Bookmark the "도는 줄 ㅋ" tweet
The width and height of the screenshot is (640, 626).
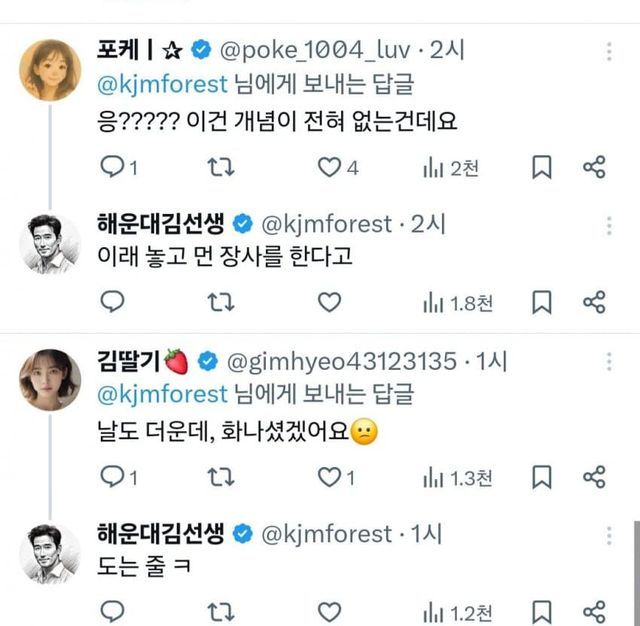[x=541, y=610]
